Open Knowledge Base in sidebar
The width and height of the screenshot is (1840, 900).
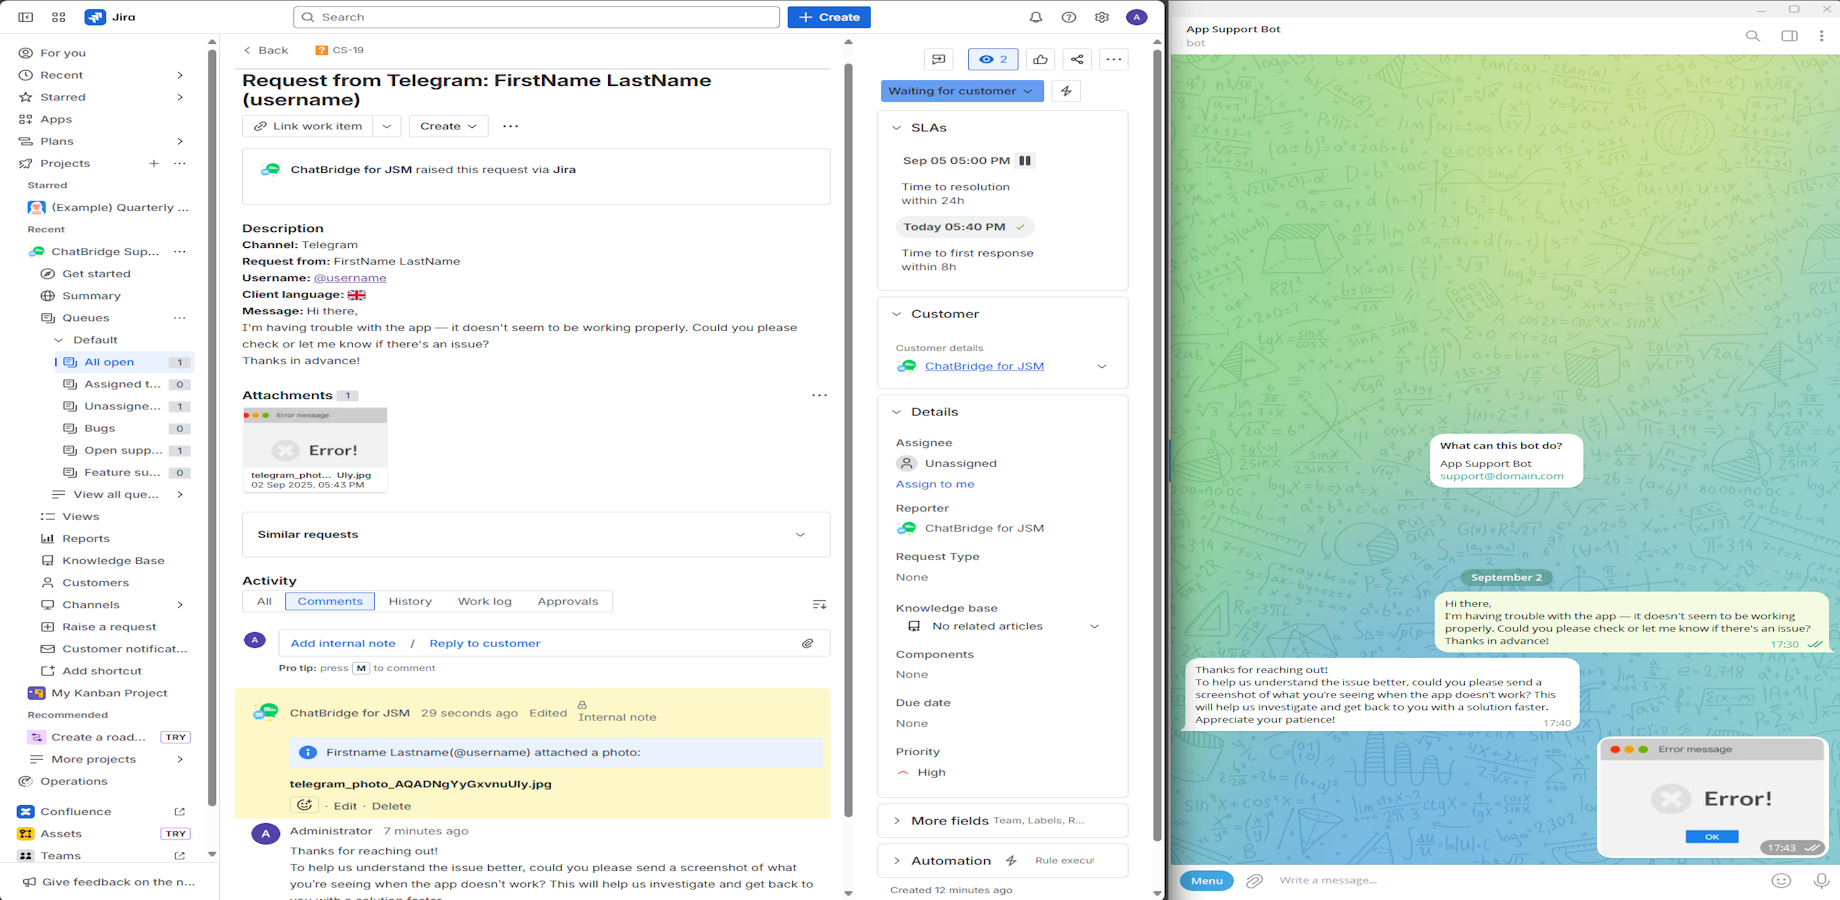point(114,561)
